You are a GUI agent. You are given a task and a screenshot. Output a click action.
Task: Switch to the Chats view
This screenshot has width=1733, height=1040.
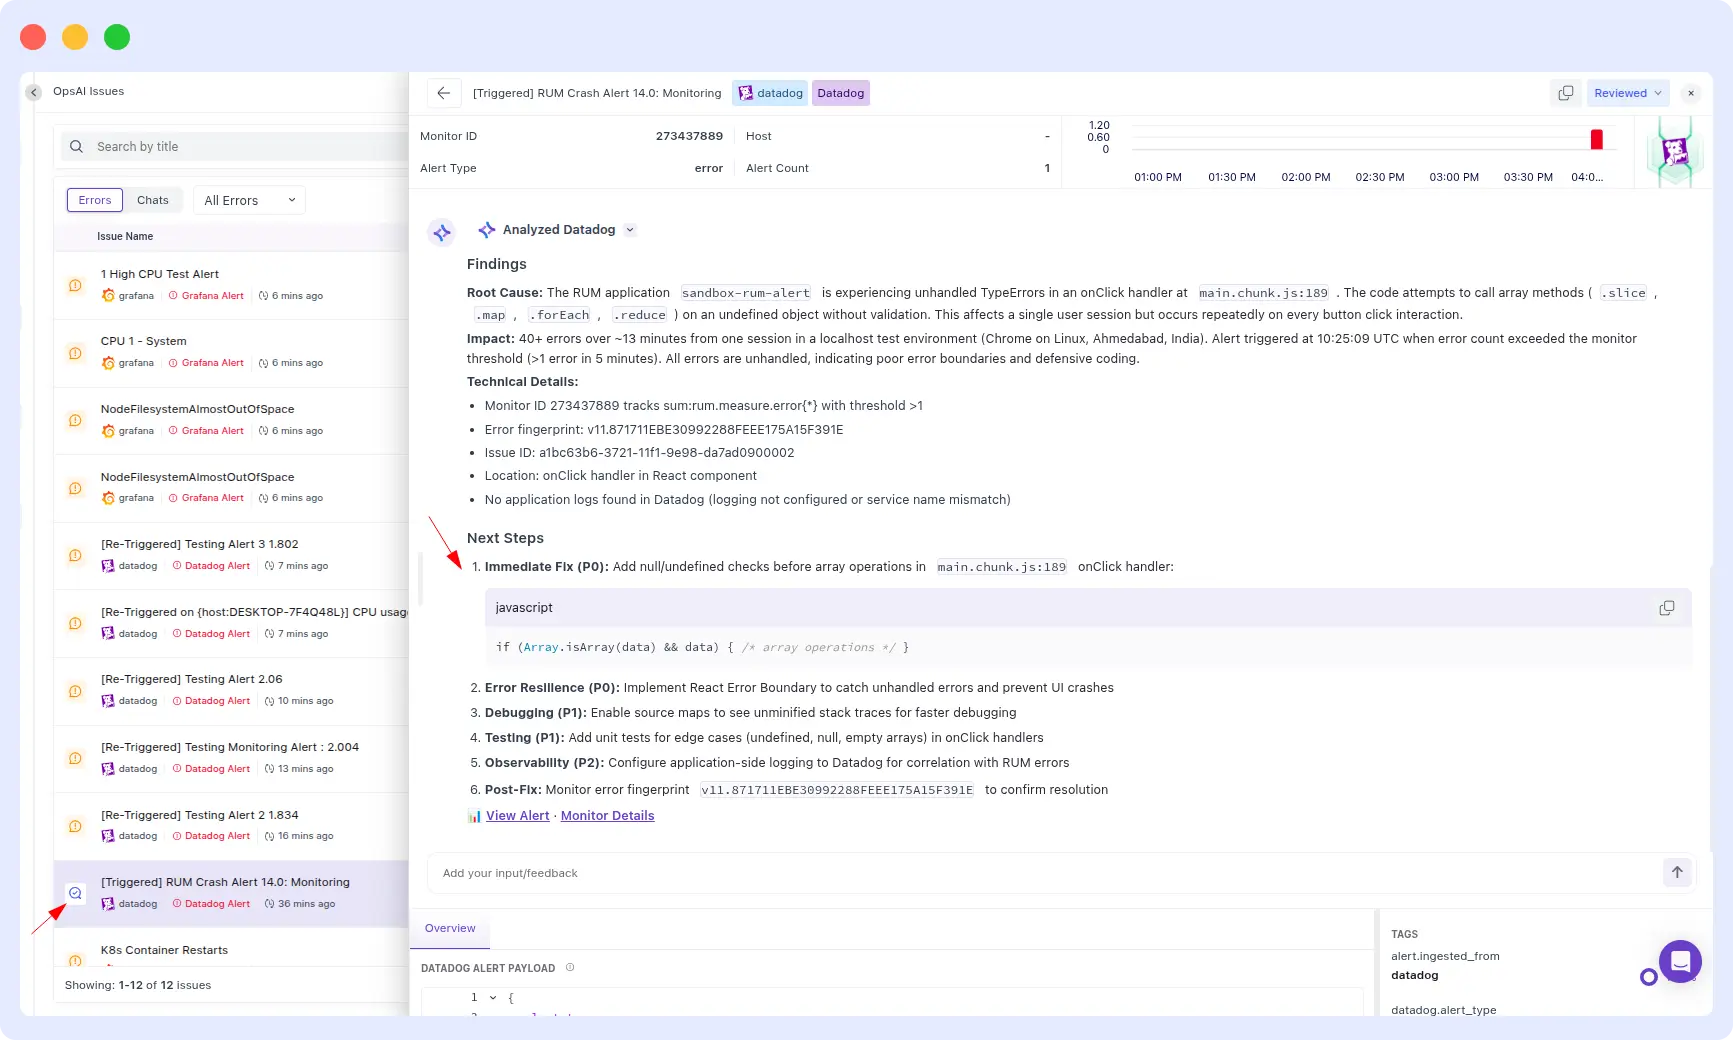tap(152, 200)
